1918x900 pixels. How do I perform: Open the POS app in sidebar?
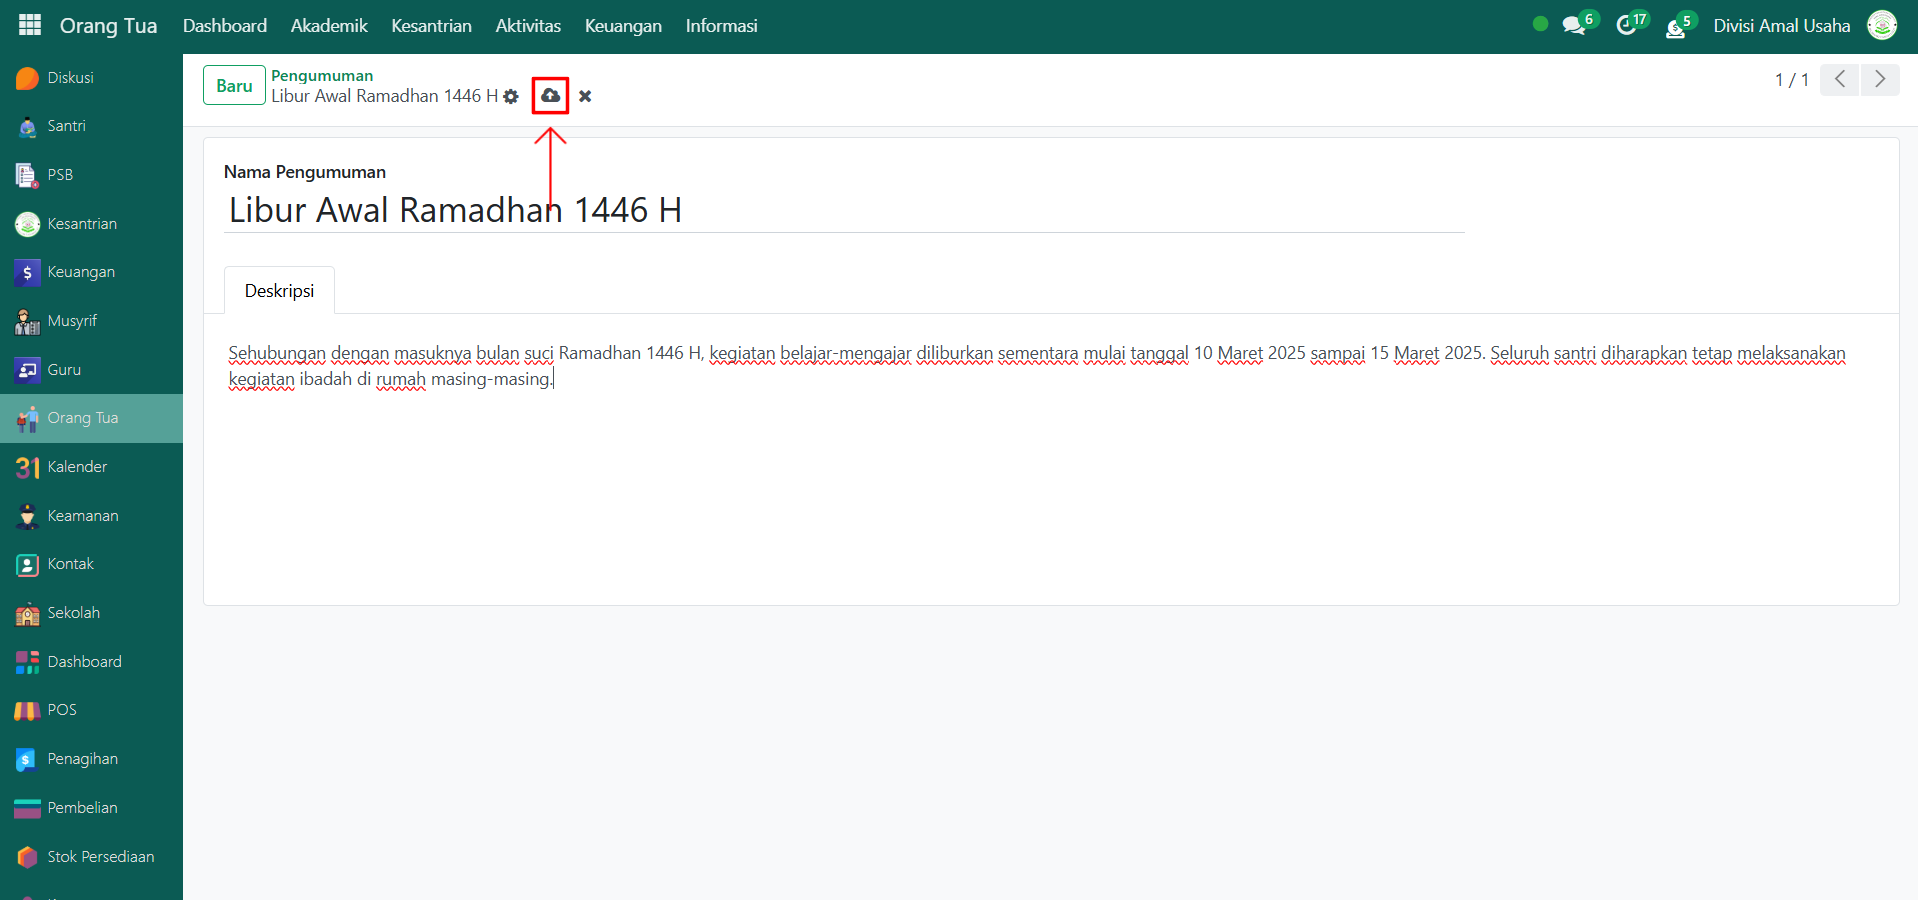pyautogui.click(x=62, y=710)
